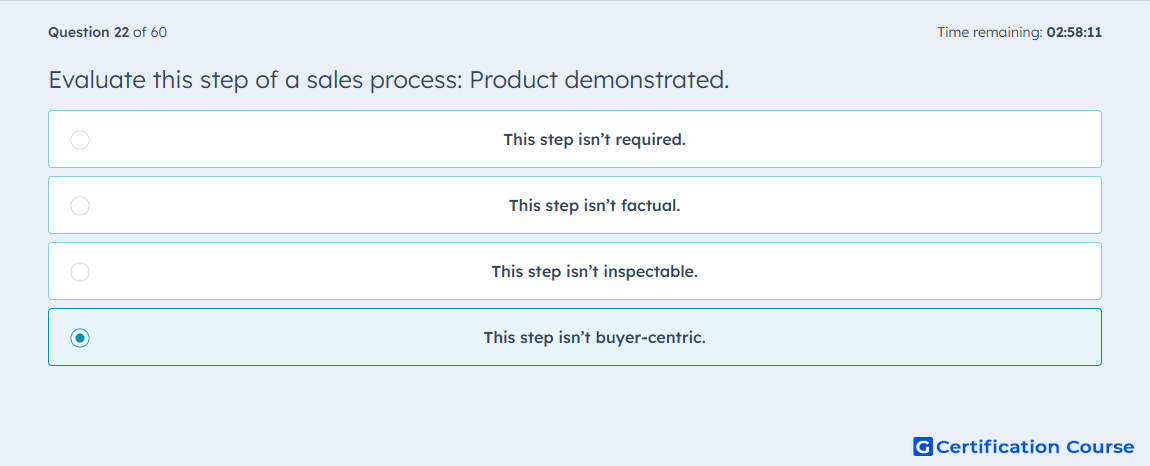Click the "Product demonstrated." phrase in the question
Image resolution: width=1150 pixels, height=466 pixels.
coord(599,79)
